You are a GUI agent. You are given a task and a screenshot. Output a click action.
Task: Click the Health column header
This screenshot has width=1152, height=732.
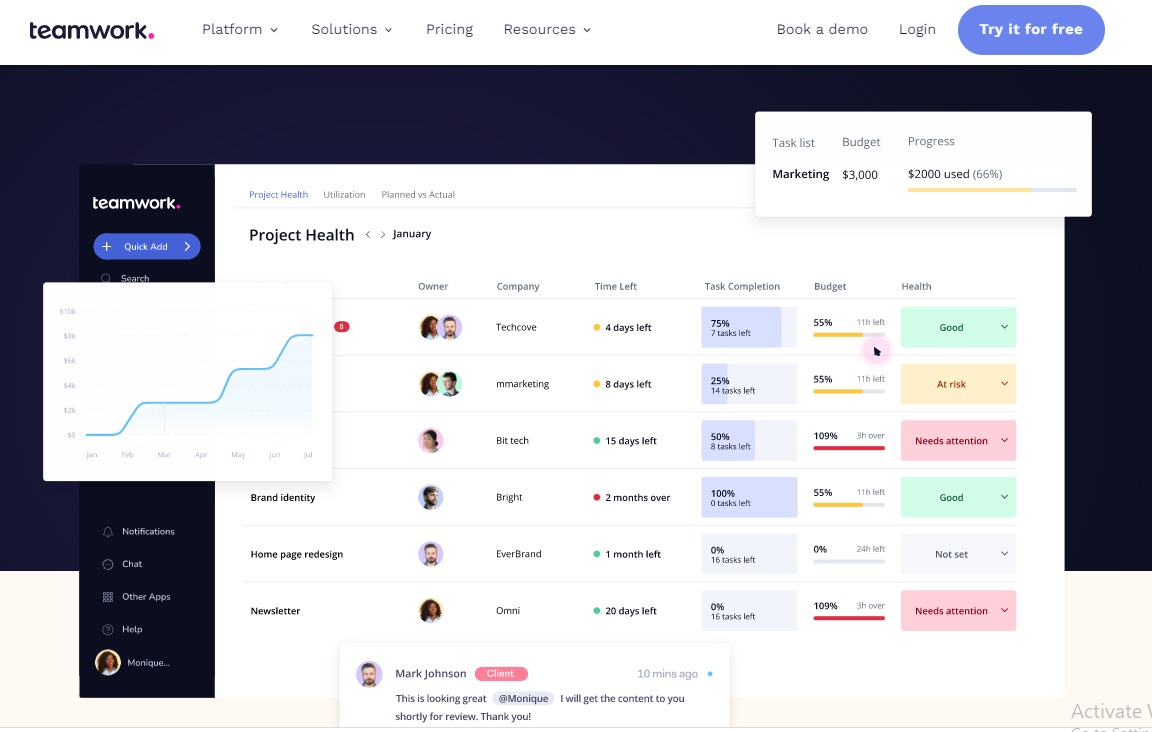point(916,287)
